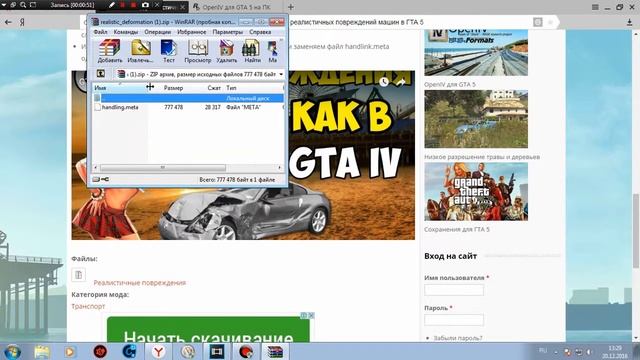Close the ad with its X icon
The height and width of the screenshot is (360, 640).
pyautogui.click(x=311, y=316)
